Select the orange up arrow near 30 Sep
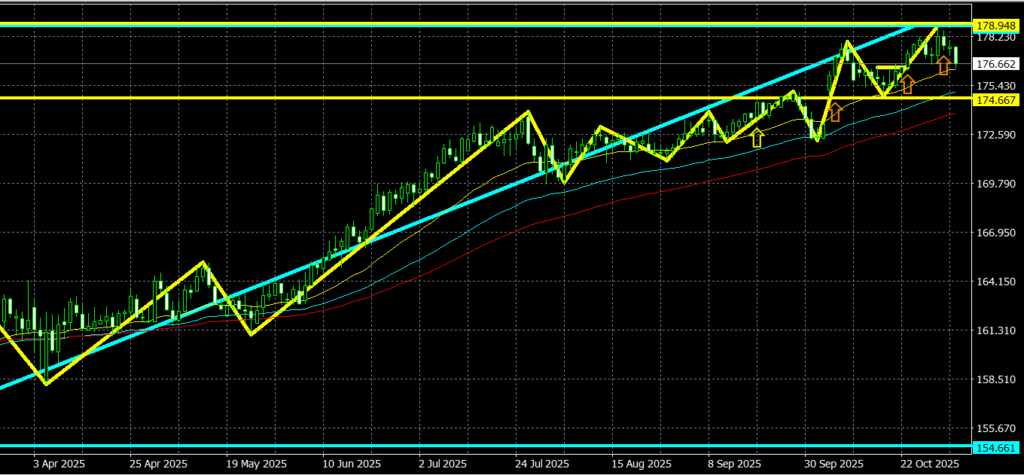 (x=834, y=112)
